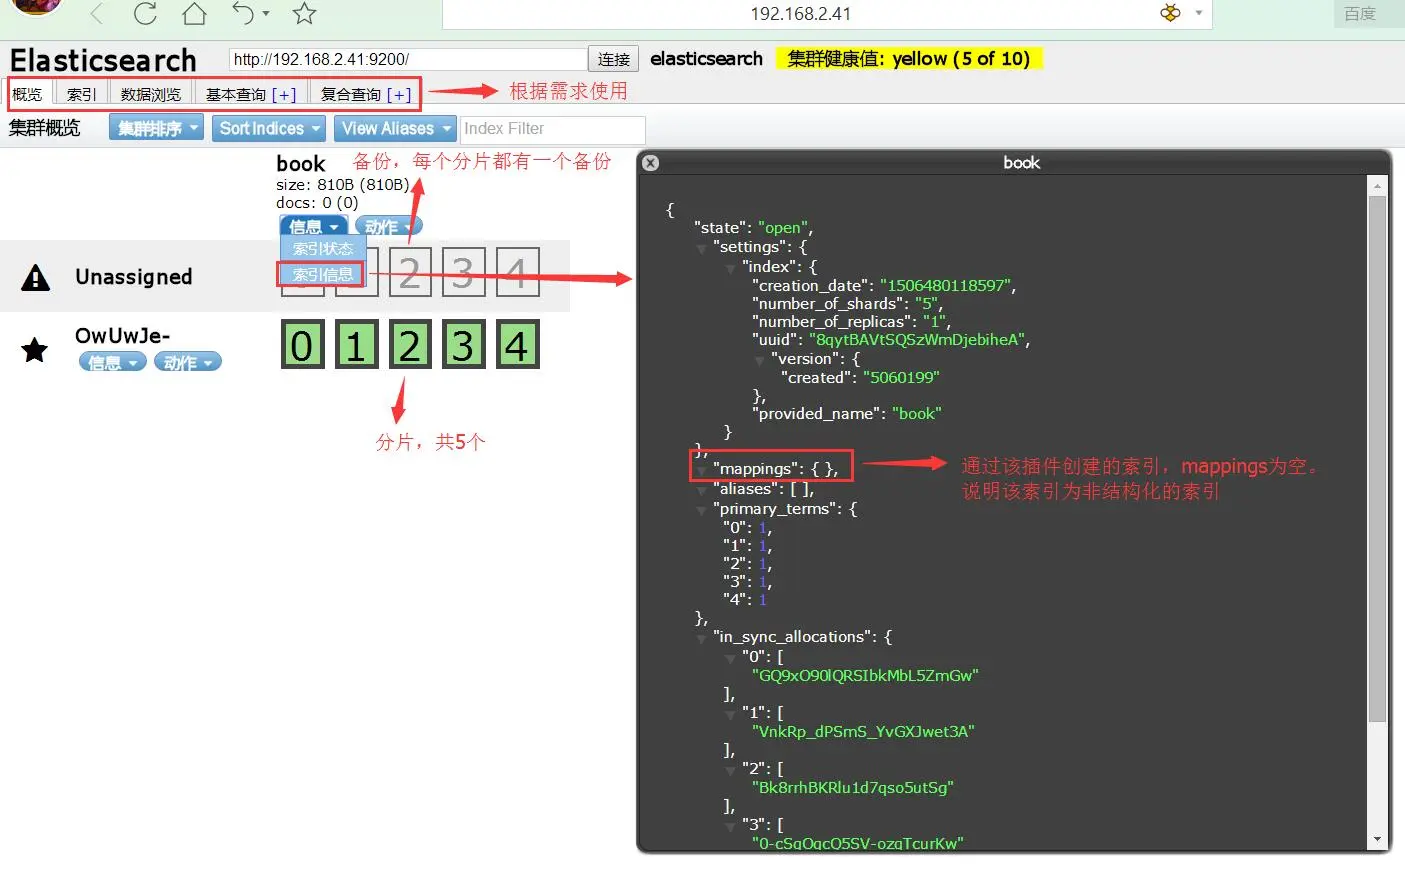The image size is (1405, 875).
Task: Click the popup scrollbar down arrow
Action: click(x=1377, y=840)
